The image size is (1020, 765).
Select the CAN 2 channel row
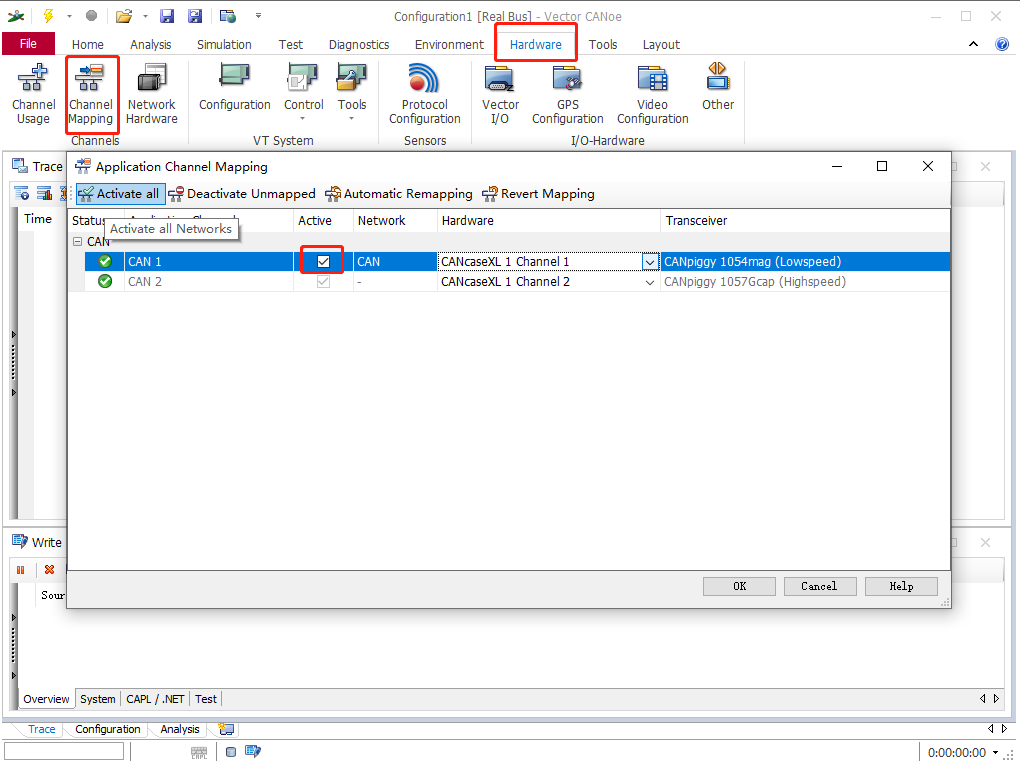click(517, 282)
